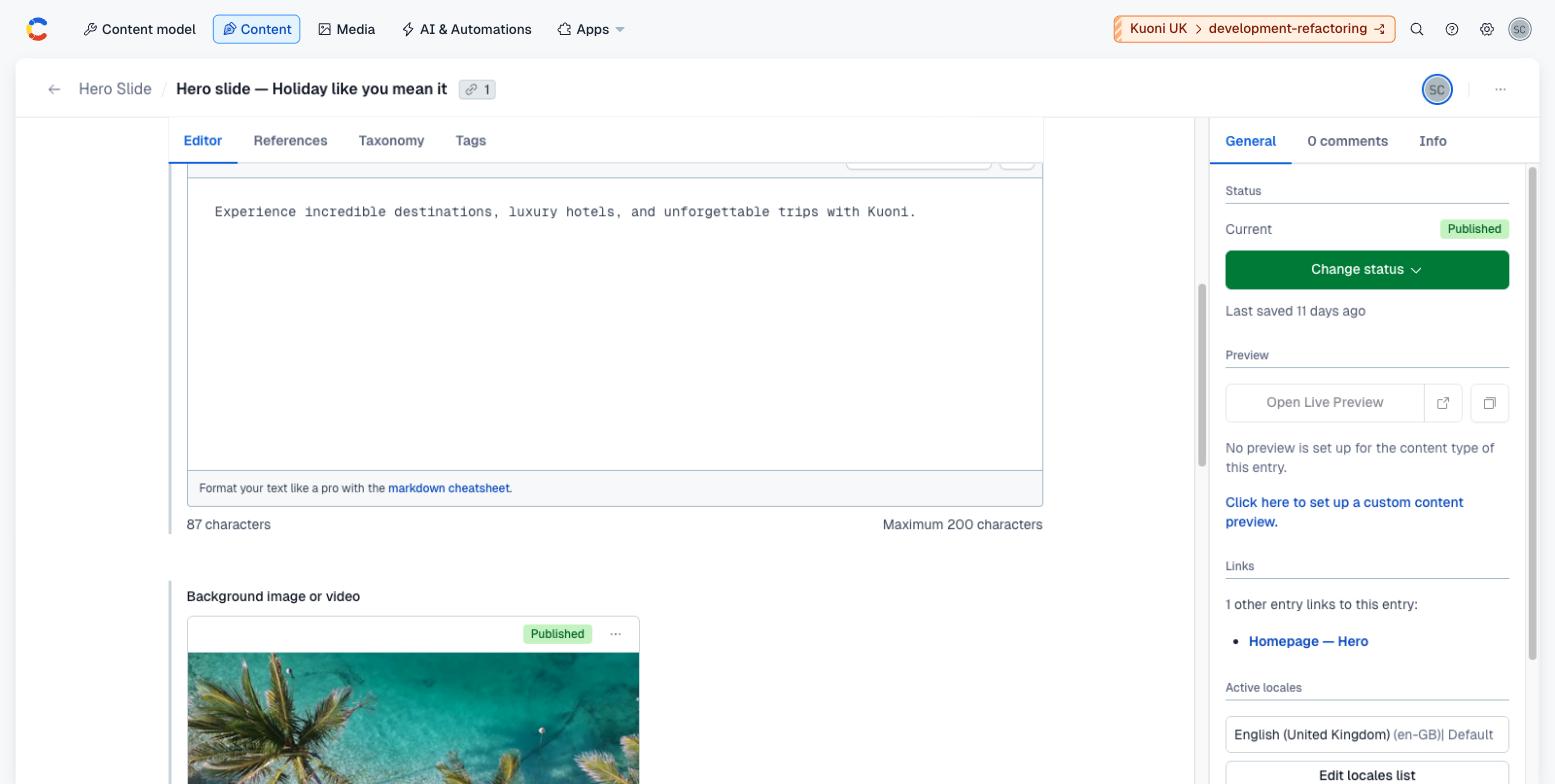Viewport: 1555px width, 784px height.
Task: Switch to the Tags tab
Action: (470, 141)
